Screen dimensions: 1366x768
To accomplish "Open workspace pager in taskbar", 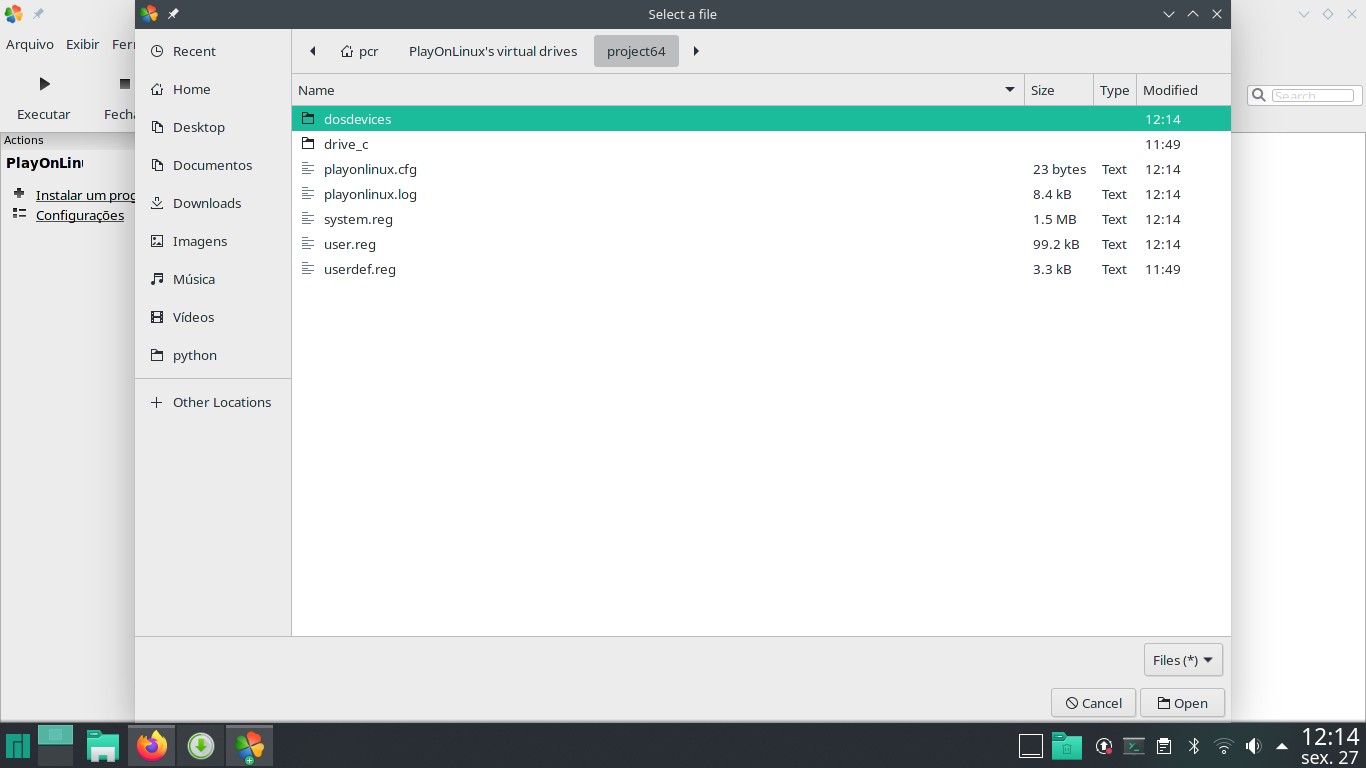I will point(55,746).
